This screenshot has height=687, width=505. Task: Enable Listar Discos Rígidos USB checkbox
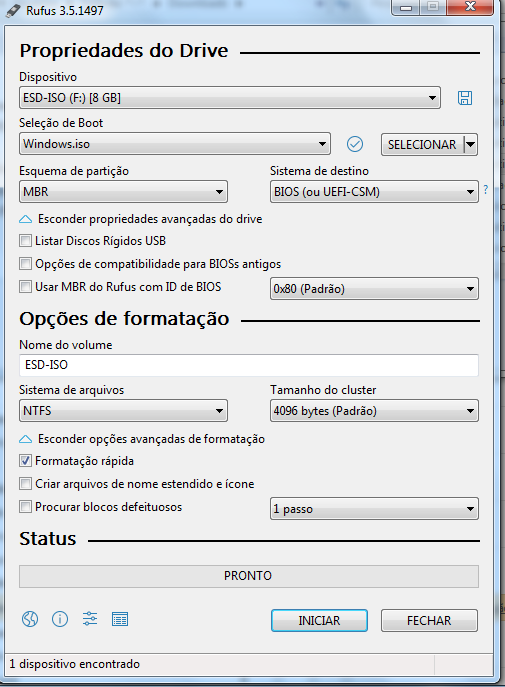(25, 241)
